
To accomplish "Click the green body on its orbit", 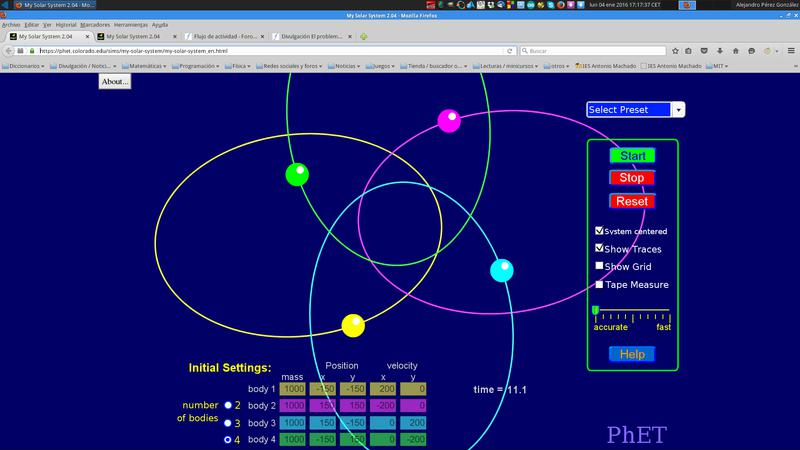I will tap(297, 174).
